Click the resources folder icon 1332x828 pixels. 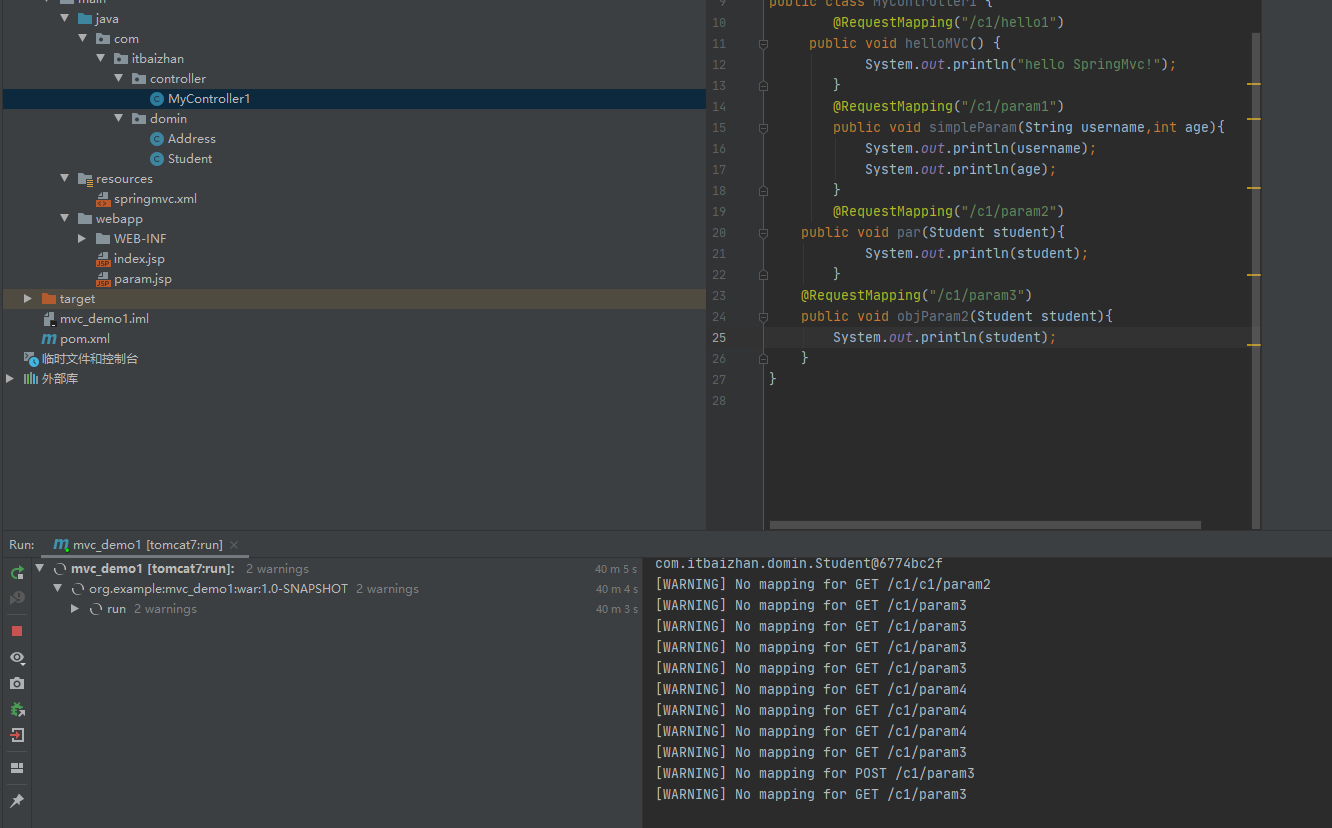[x=85, y=179]
